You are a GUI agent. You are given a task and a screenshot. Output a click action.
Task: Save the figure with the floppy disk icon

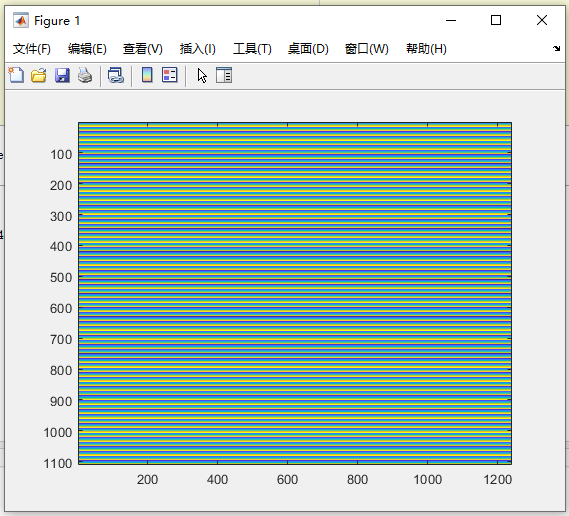(62, 75)
